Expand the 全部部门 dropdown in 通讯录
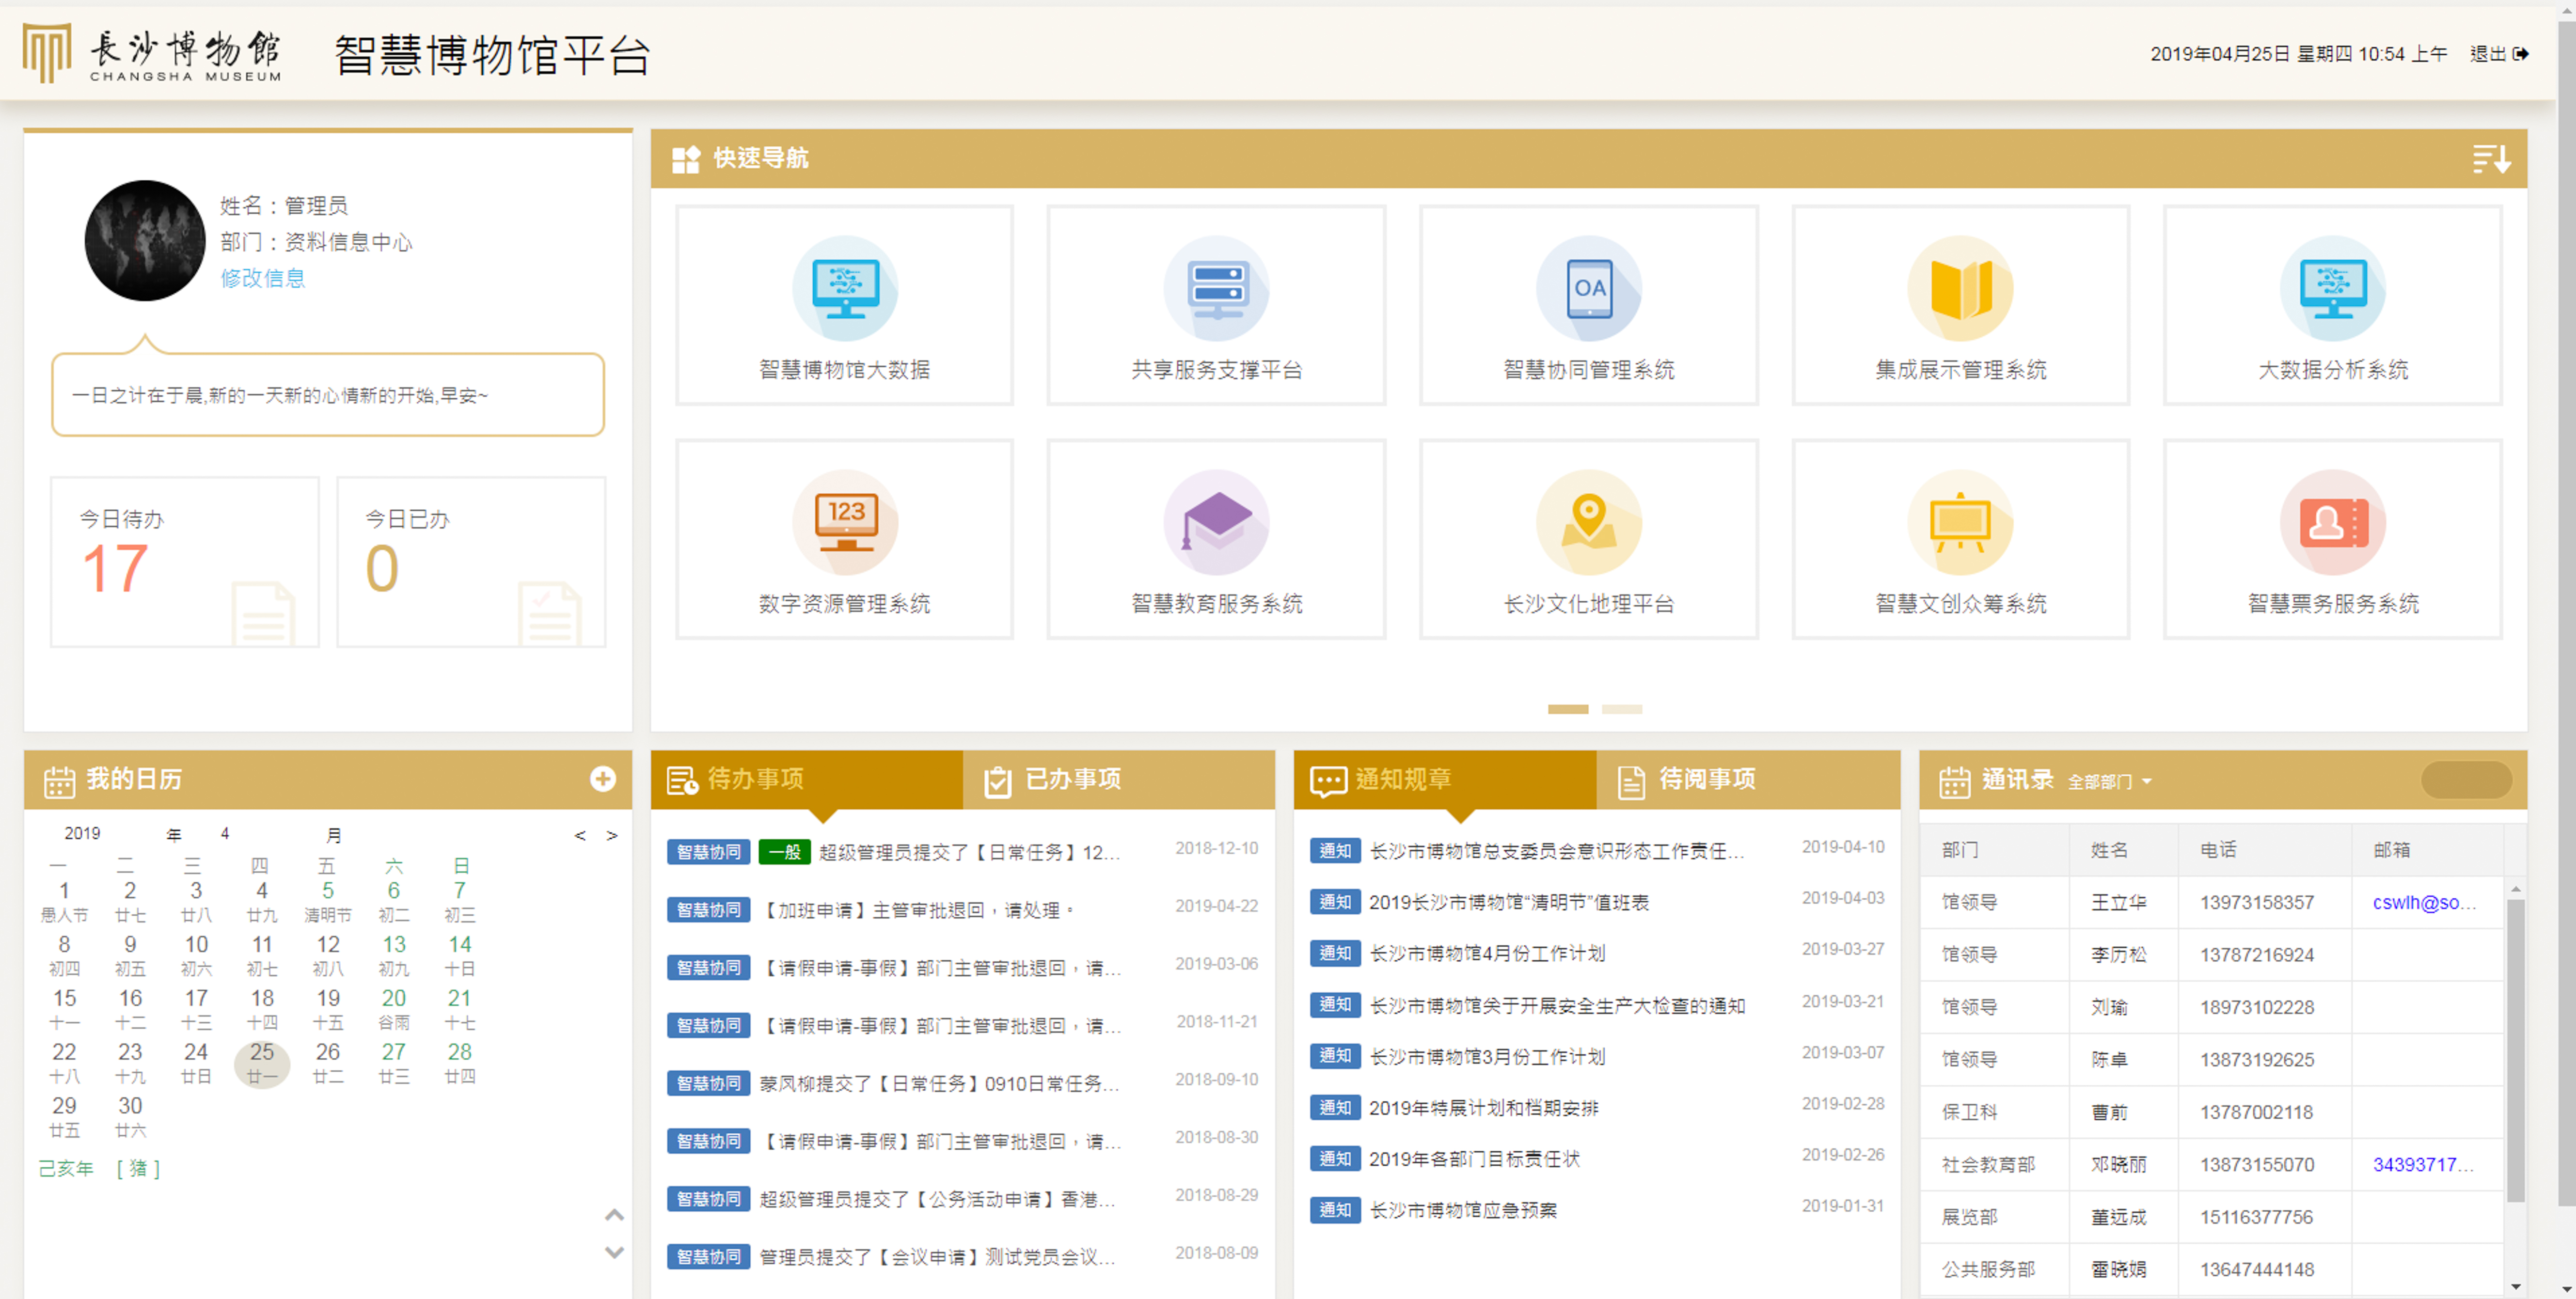 [x=2110, y=781]
